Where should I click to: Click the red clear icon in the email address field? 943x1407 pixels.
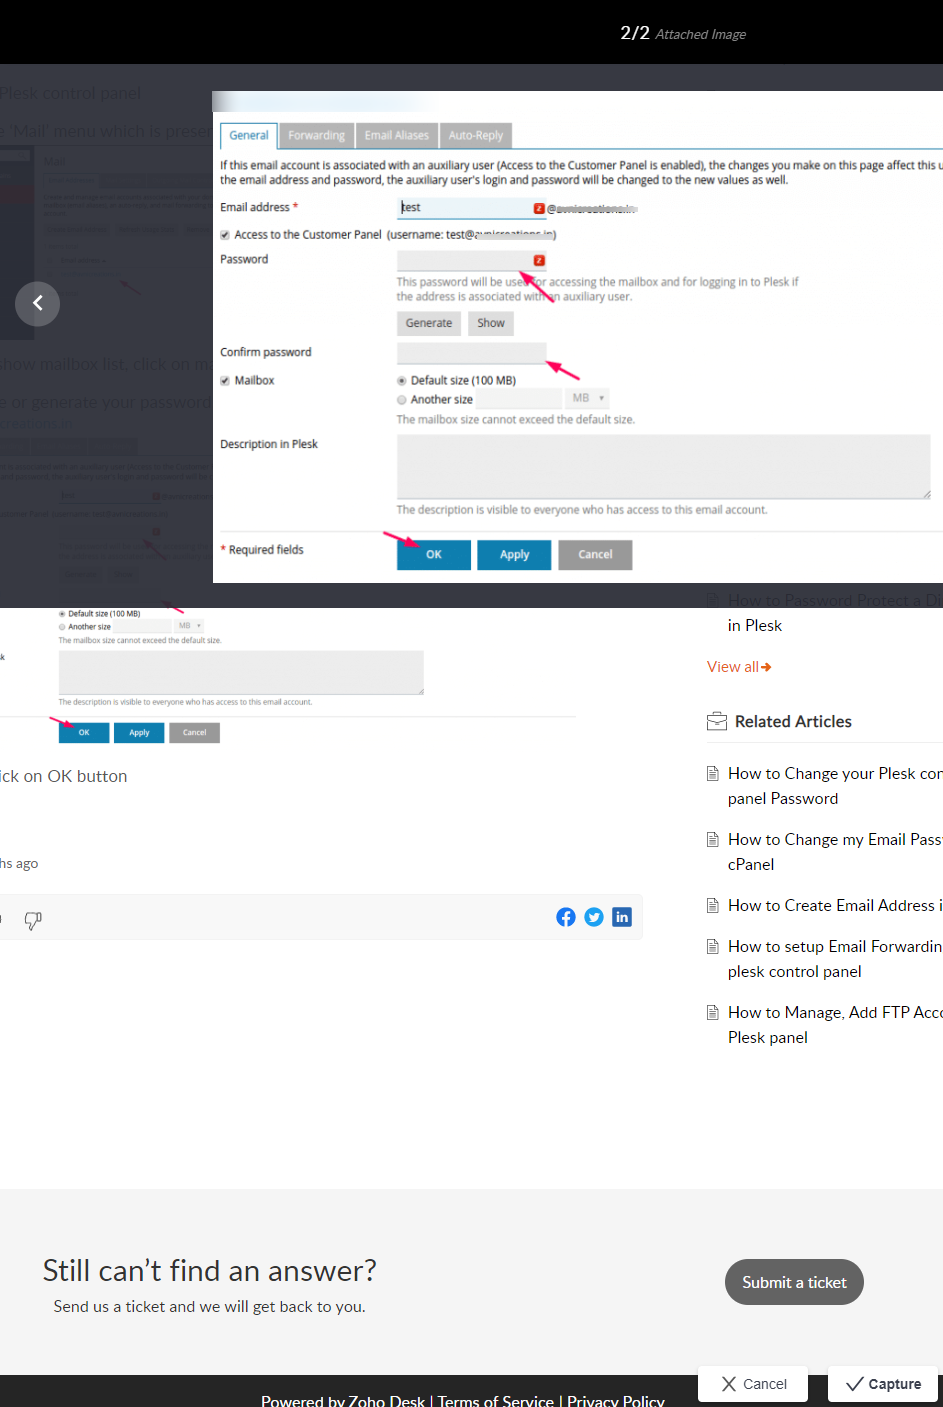click(x=537, y=208)
